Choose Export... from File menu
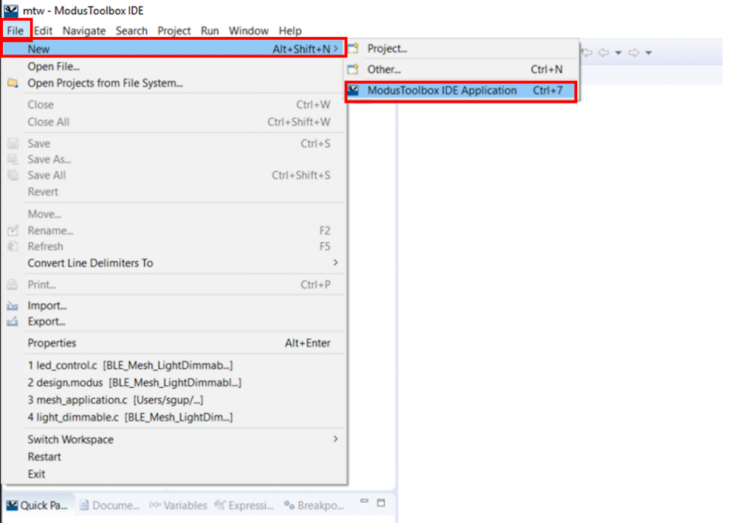This screenshot has height=523, width=748. pyautogui.click(x=174, y=322)
